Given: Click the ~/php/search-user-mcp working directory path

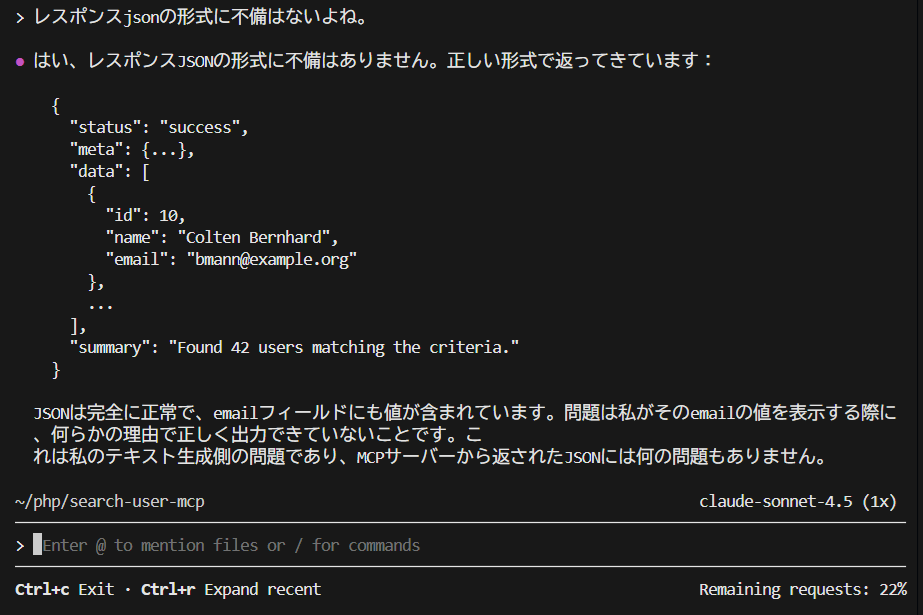Looking at the screenshot, I should (x=110, y=501).
